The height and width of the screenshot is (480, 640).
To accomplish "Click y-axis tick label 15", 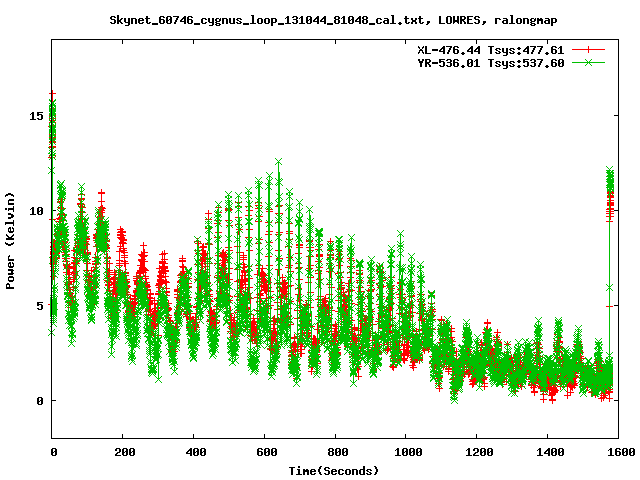I will (36, 116).
